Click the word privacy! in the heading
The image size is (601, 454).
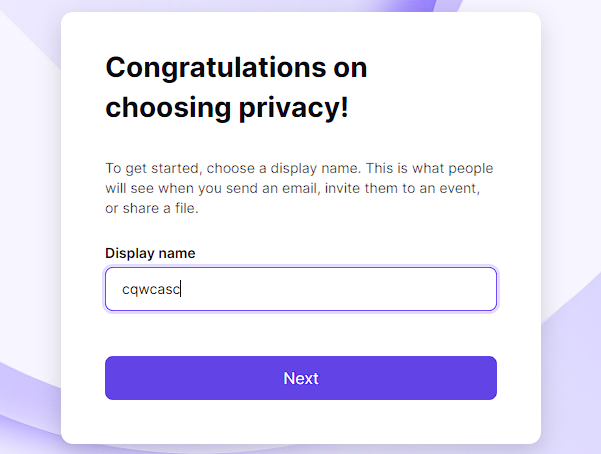pos(294,109)
